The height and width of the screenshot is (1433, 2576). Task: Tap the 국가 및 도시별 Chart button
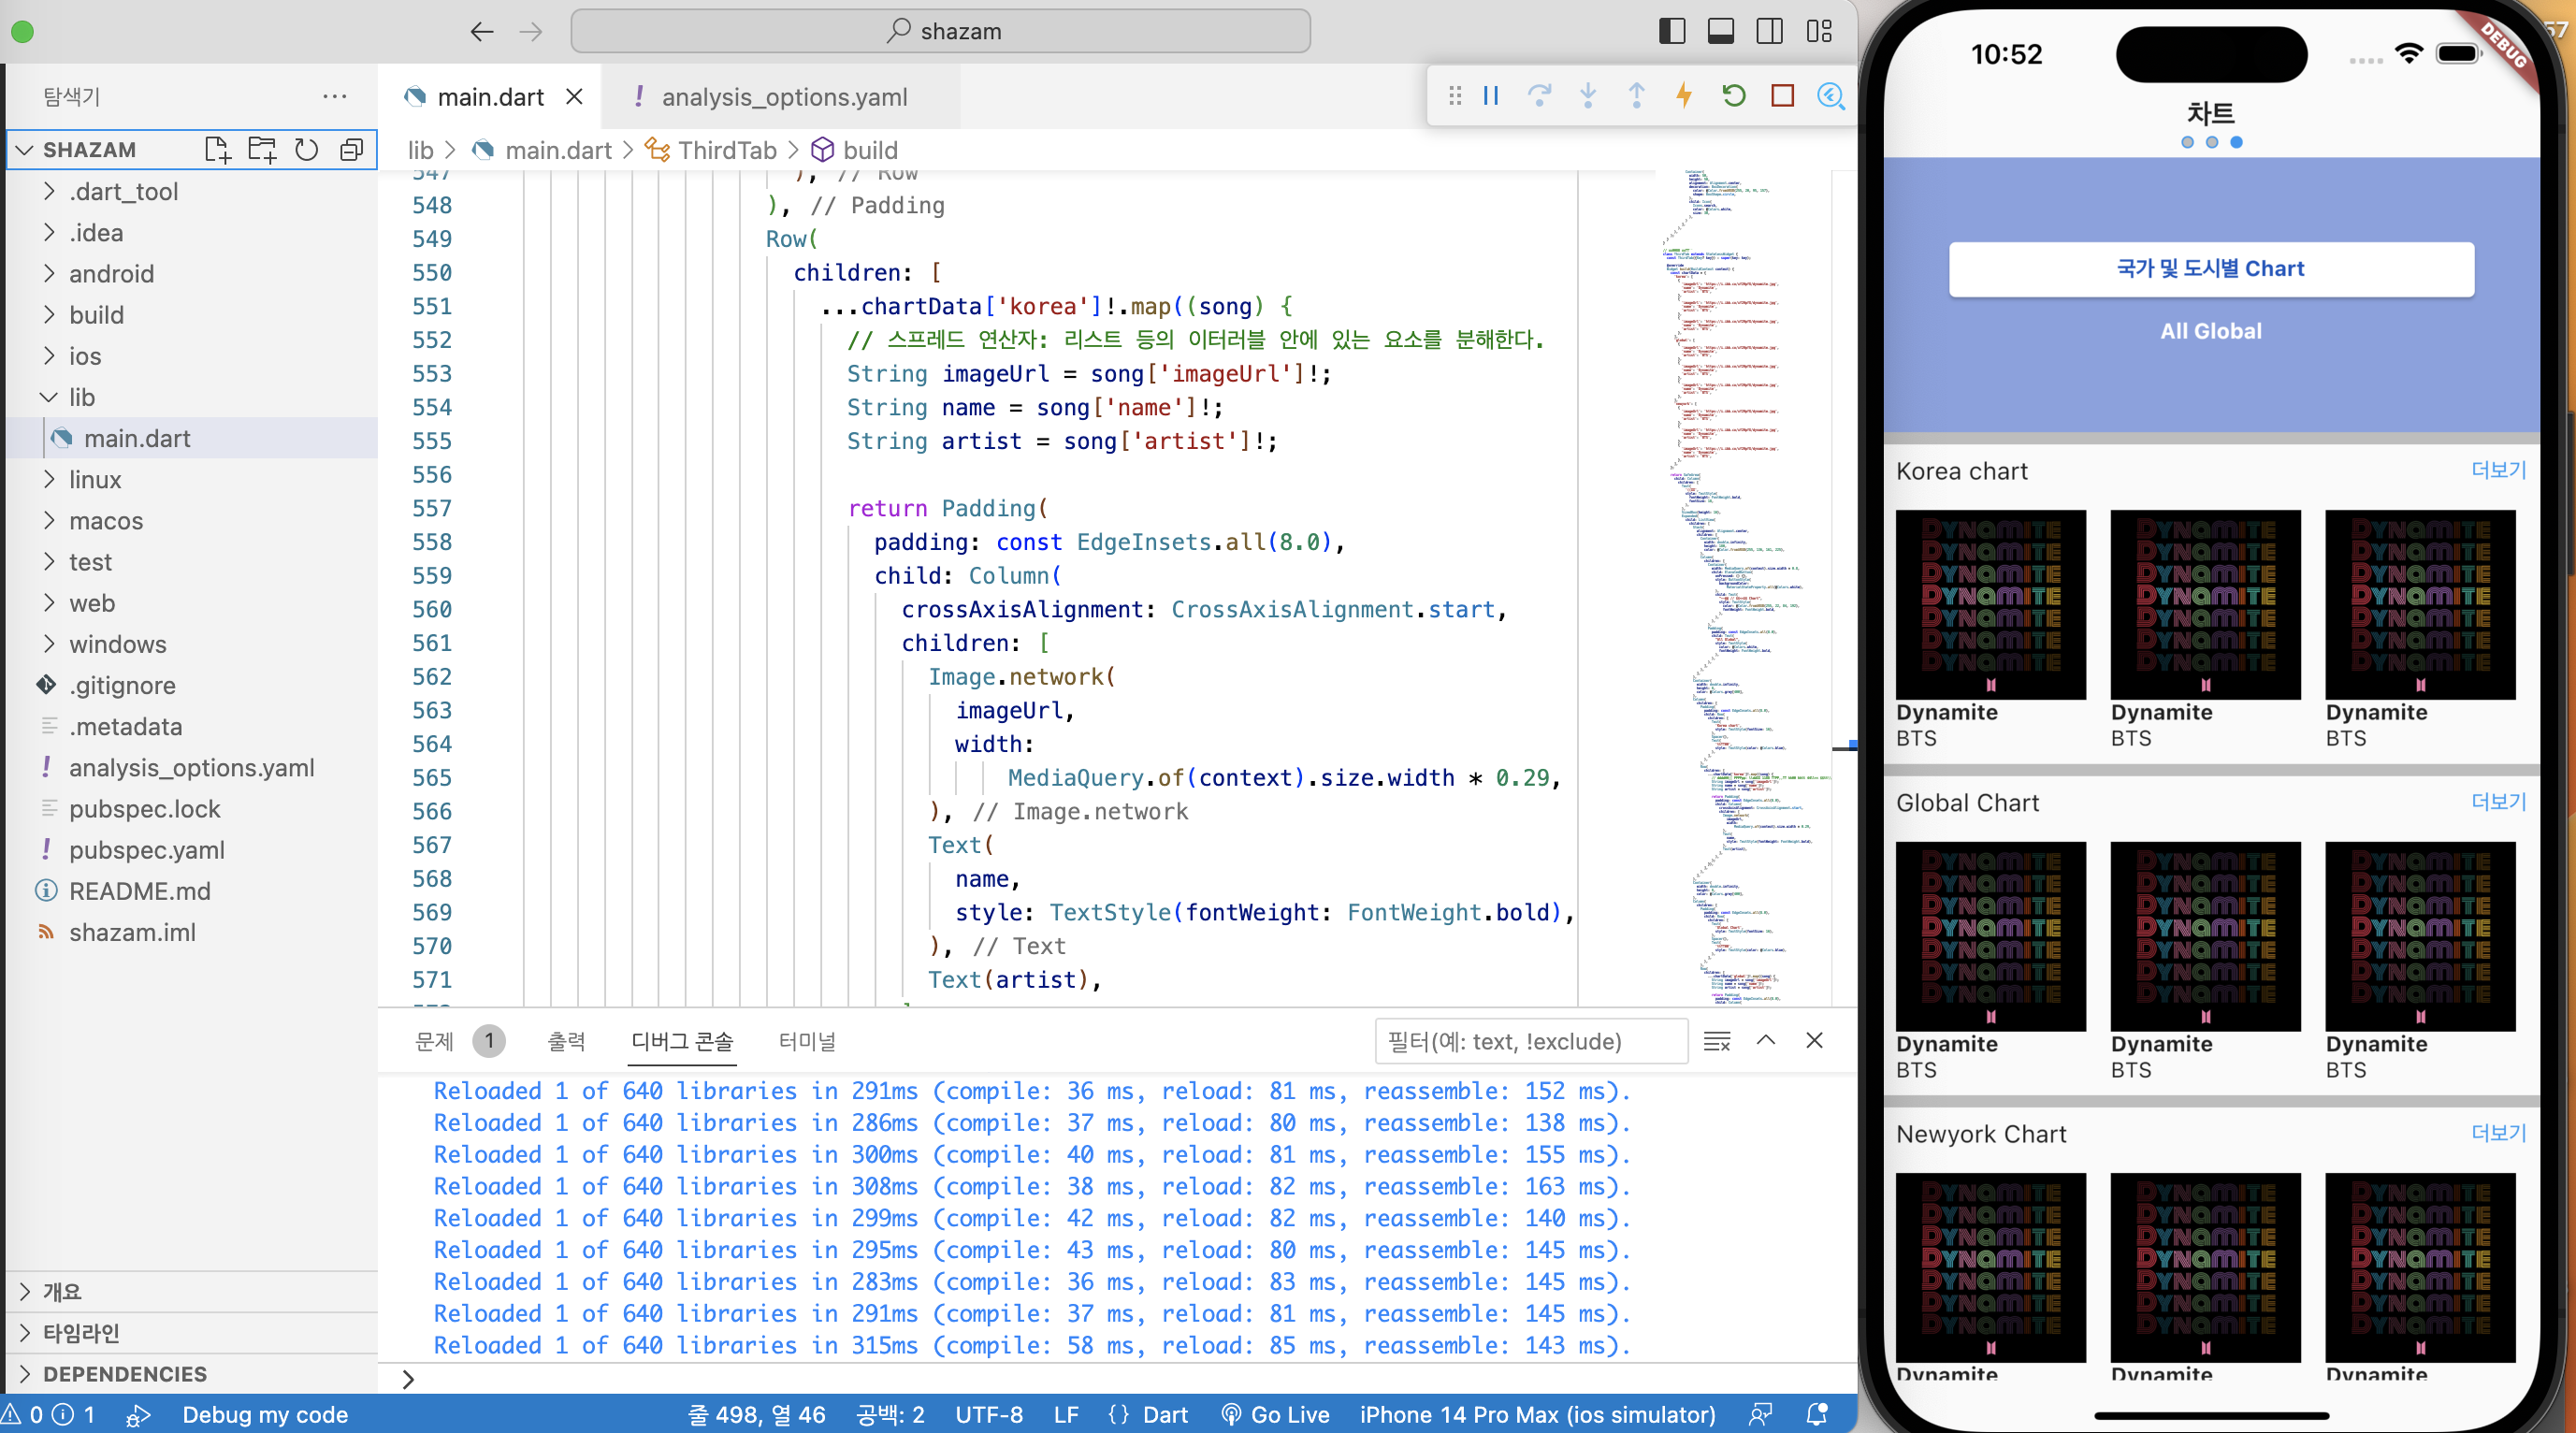(x=2211, y=269)
